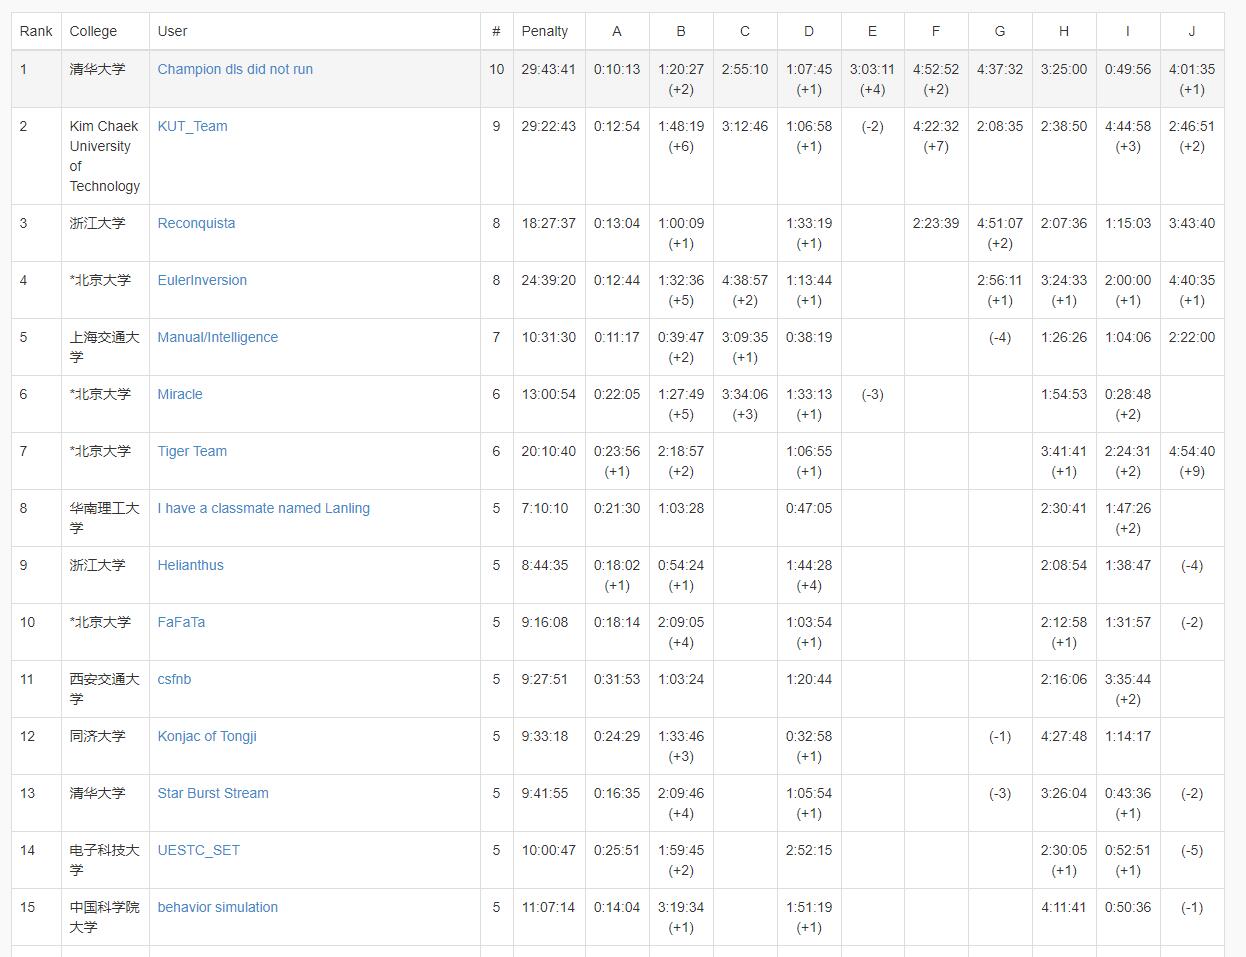This screenshot has width=1246, height=957.
Task: Open the KUT_Team user link
Action: [192, 126]
